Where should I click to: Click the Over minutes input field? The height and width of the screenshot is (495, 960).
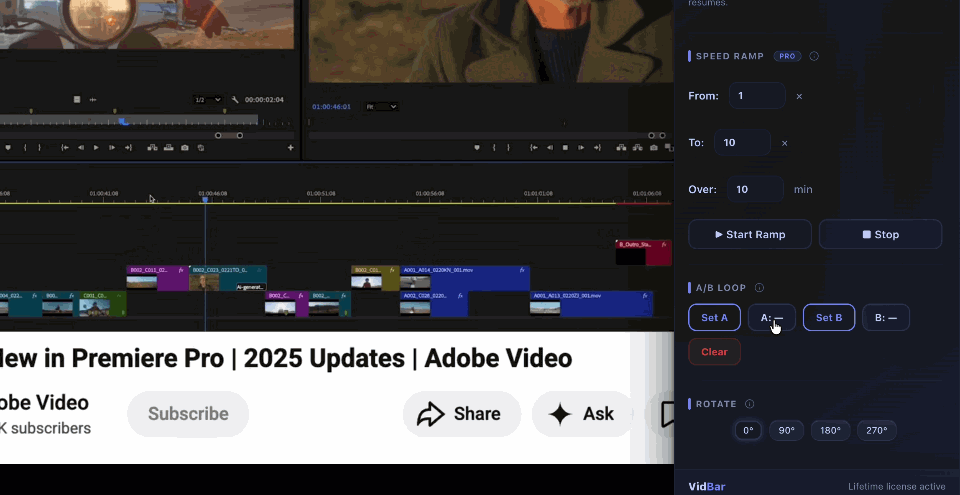(x=756, y=189)
